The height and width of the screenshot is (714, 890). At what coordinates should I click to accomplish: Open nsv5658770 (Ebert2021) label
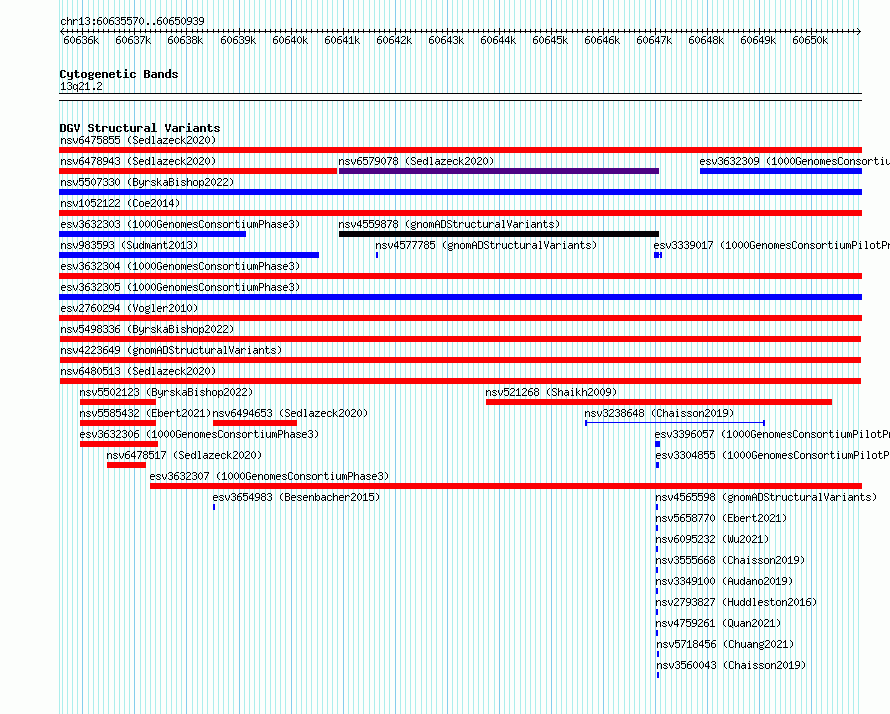pyautogui.click(x=721, y=518)
